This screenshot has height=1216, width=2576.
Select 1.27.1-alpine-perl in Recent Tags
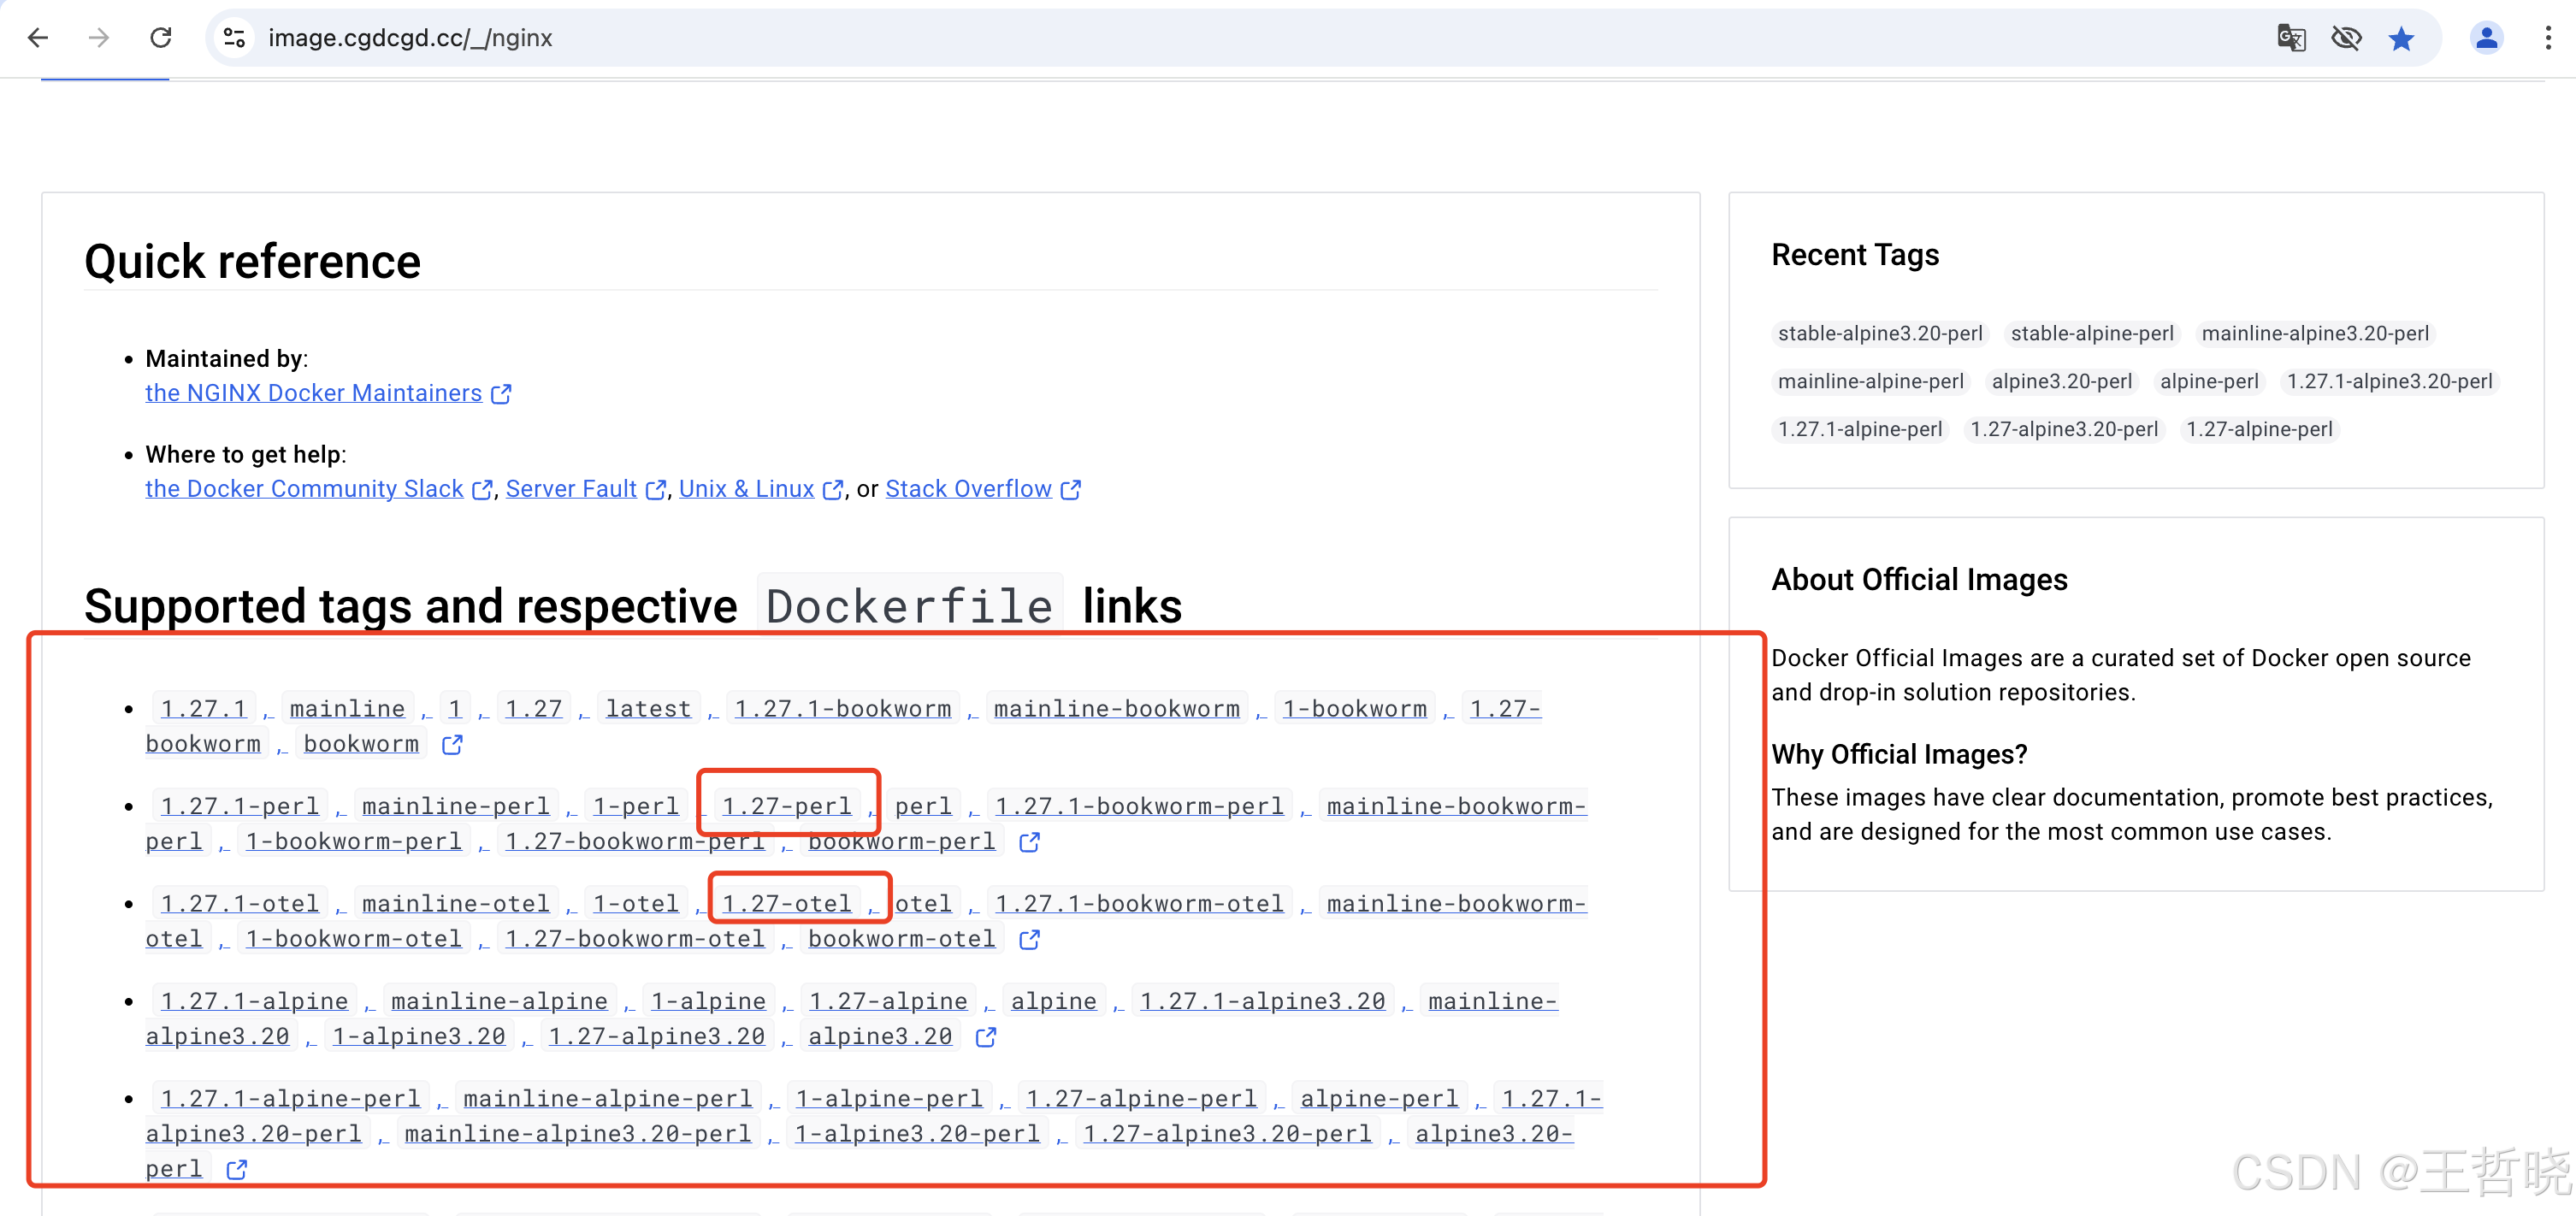click(1860, 429)
